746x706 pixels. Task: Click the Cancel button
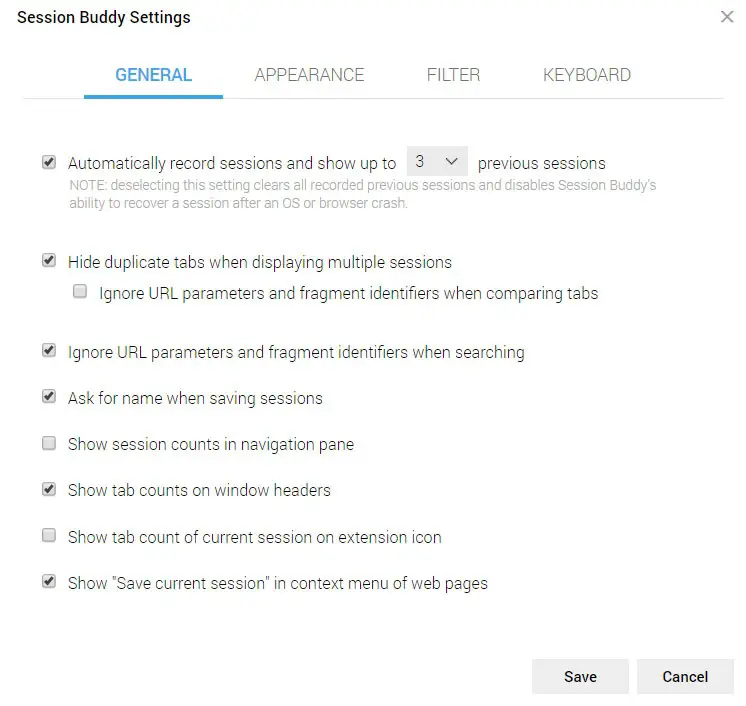pyautogui.click(x=685, y=677)
